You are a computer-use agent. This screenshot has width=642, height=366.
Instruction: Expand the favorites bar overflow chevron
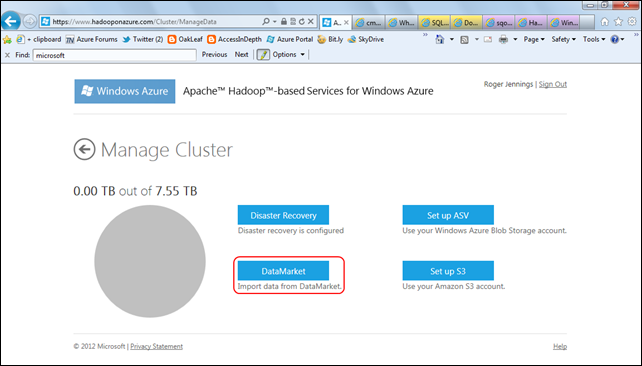[x=425, y=35]
